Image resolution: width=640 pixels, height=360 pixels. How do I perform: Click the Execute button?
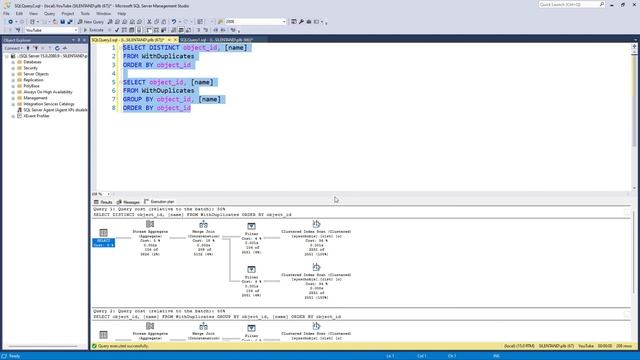(93, 30)
